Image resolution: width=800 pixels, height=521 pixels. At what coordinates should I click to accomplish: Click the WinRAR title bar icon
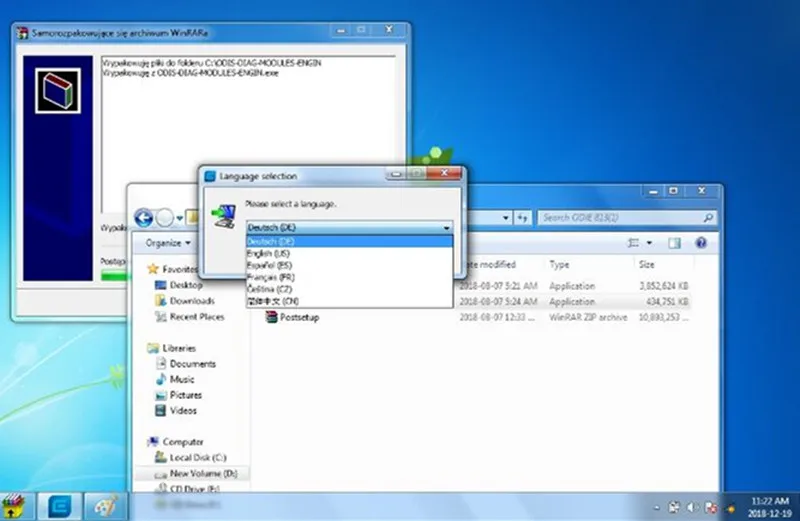pyautogui.click(x=22, y=33)
